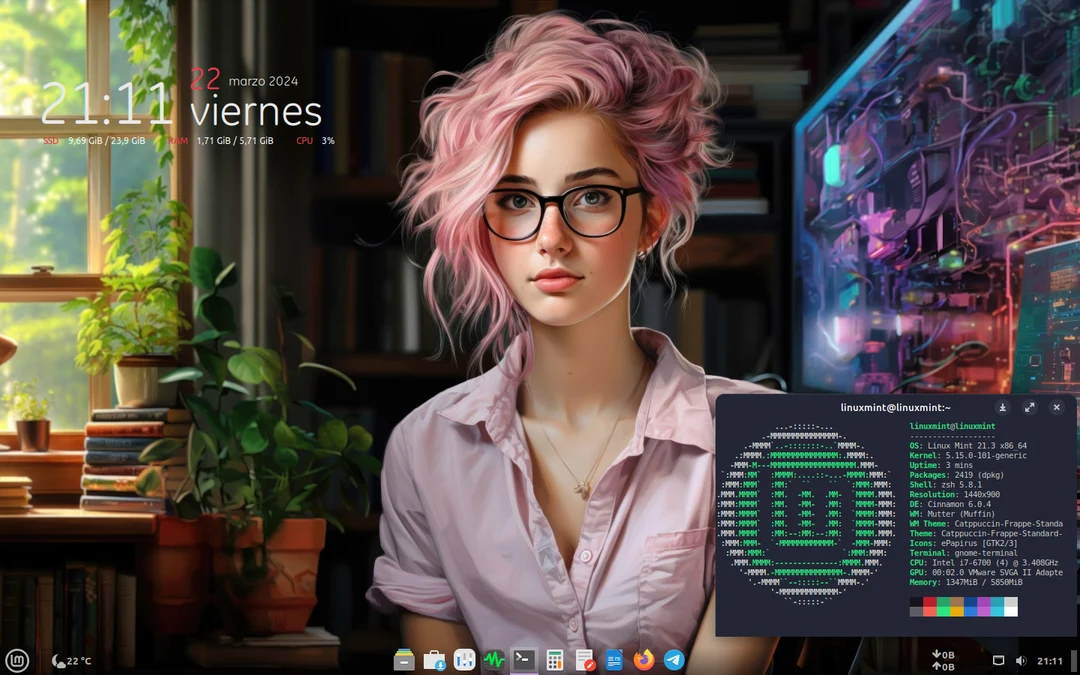Launch Telegram from the taskbar

(x=672, y=660)
